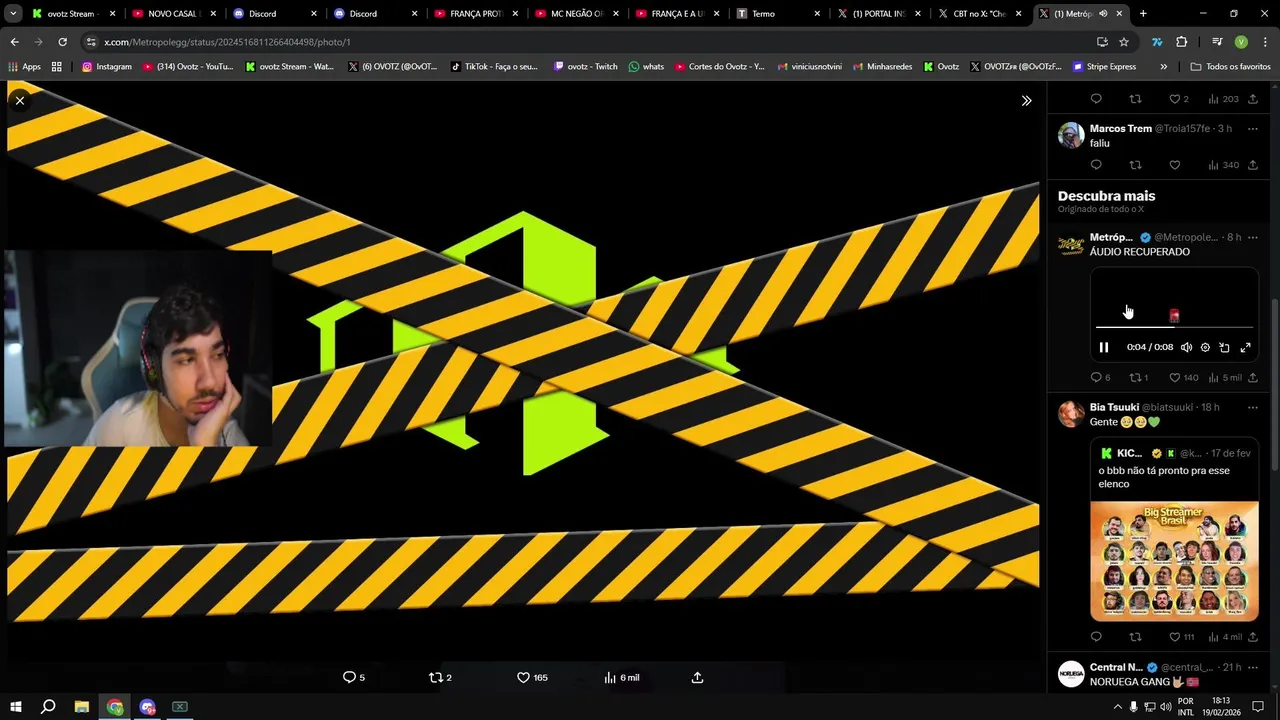Reload the current page
1280x720 pixels.
[62, 42]
